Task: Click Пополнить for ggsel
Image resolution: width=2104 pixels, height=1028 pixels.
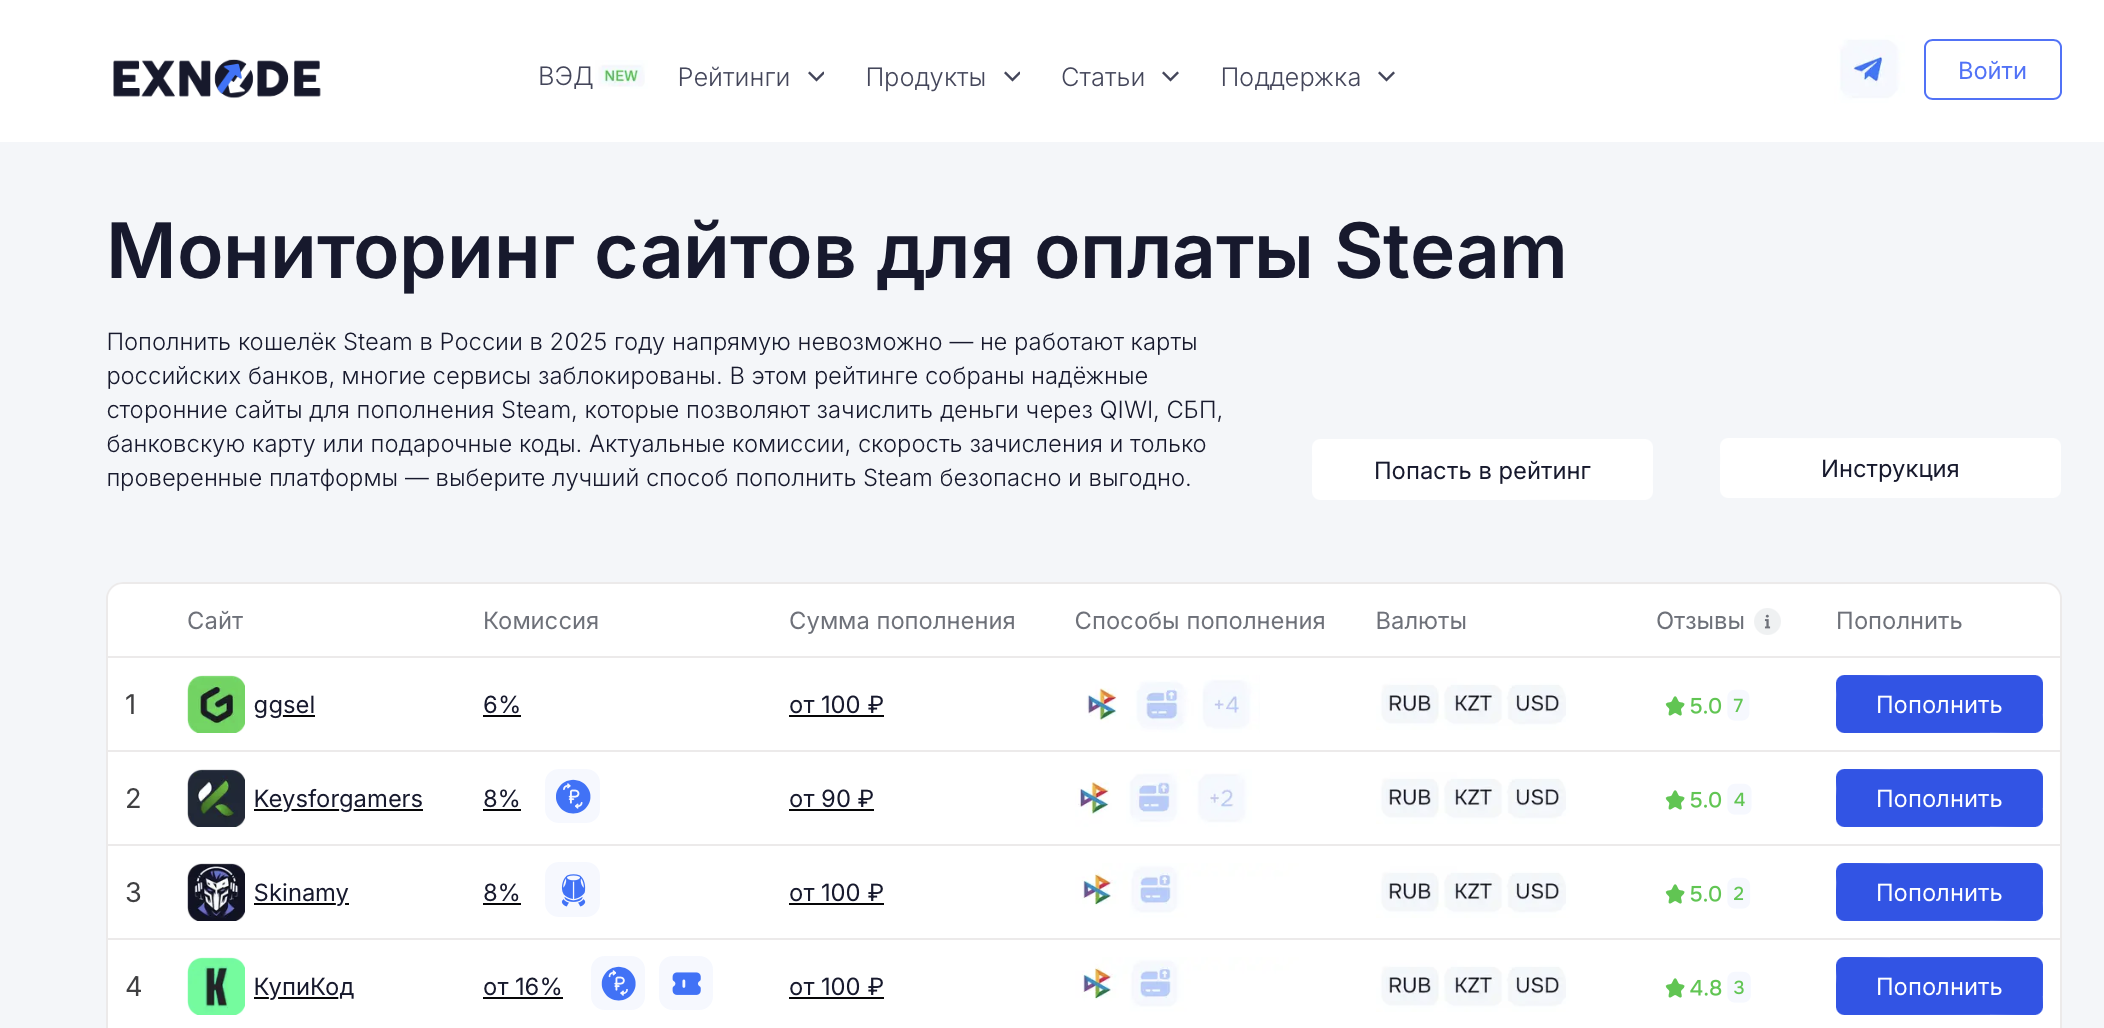Action: [1938, 704]
